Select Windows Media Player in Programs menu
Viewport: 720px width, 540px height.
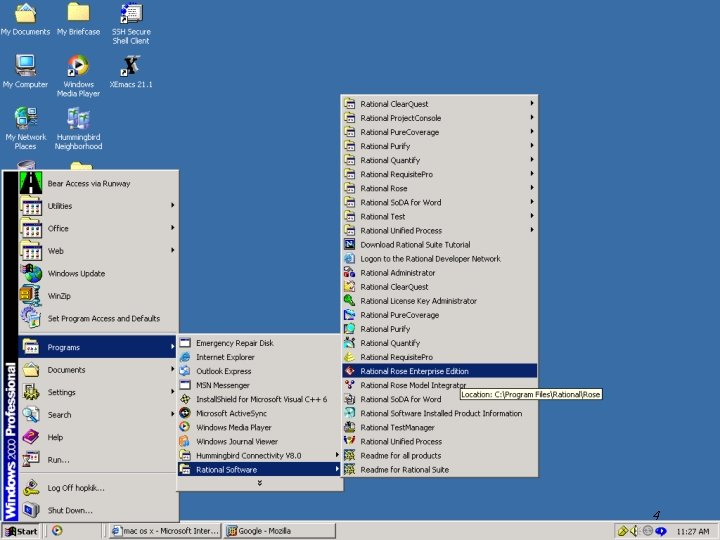[x=259, y=427]
